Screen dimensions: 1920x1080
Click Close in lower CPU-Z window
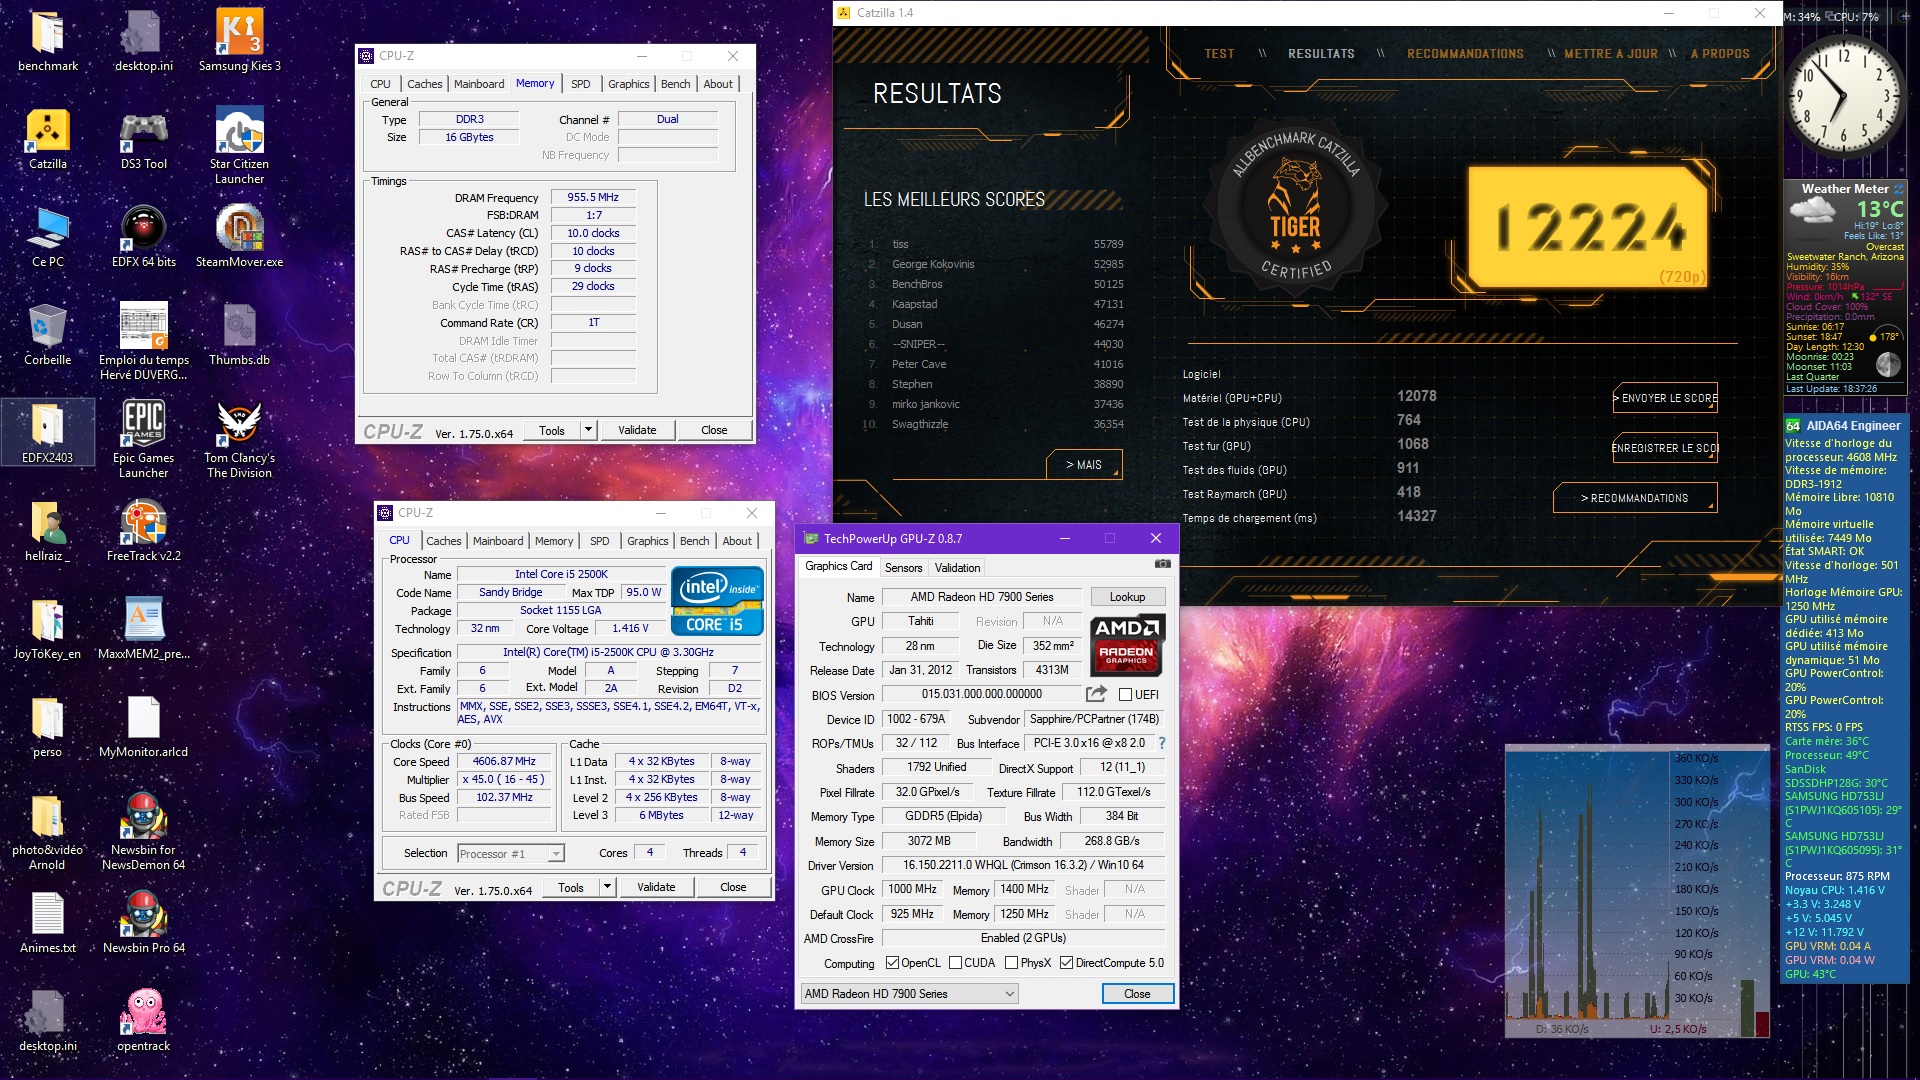733,887
